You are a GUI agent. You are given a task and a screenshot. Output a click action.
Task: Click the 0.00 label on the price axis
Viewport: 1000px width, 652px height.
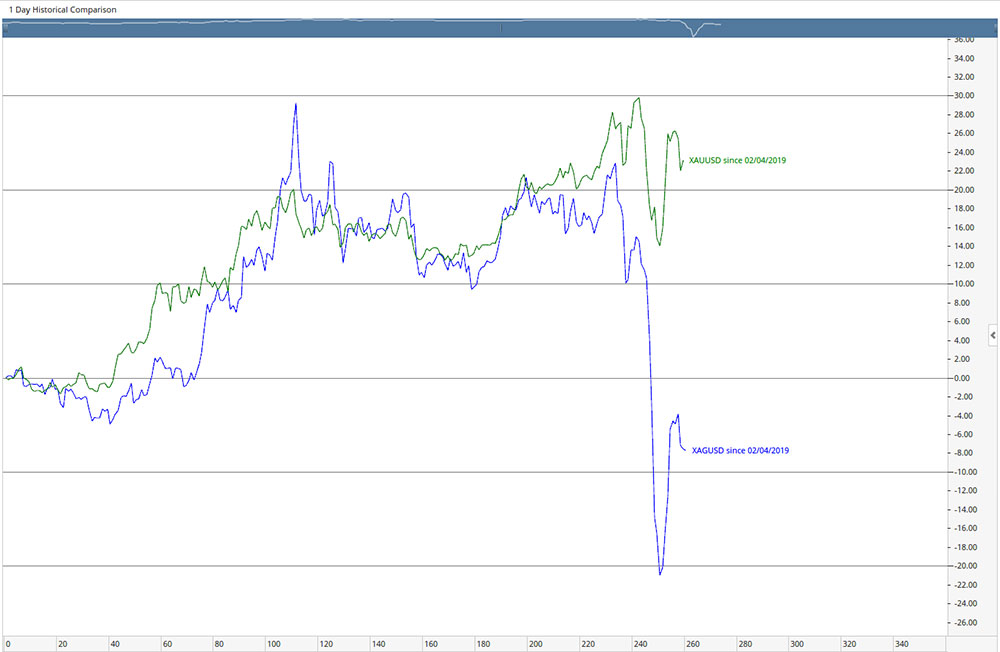pos(961,378)
